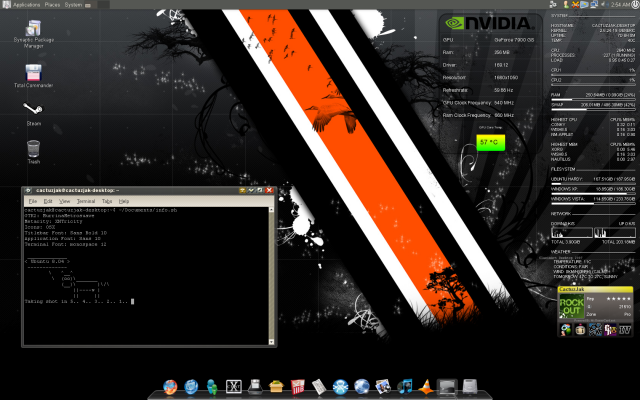Click the terminal window title bar text
The image size is (640, 400).
(77, 190)
